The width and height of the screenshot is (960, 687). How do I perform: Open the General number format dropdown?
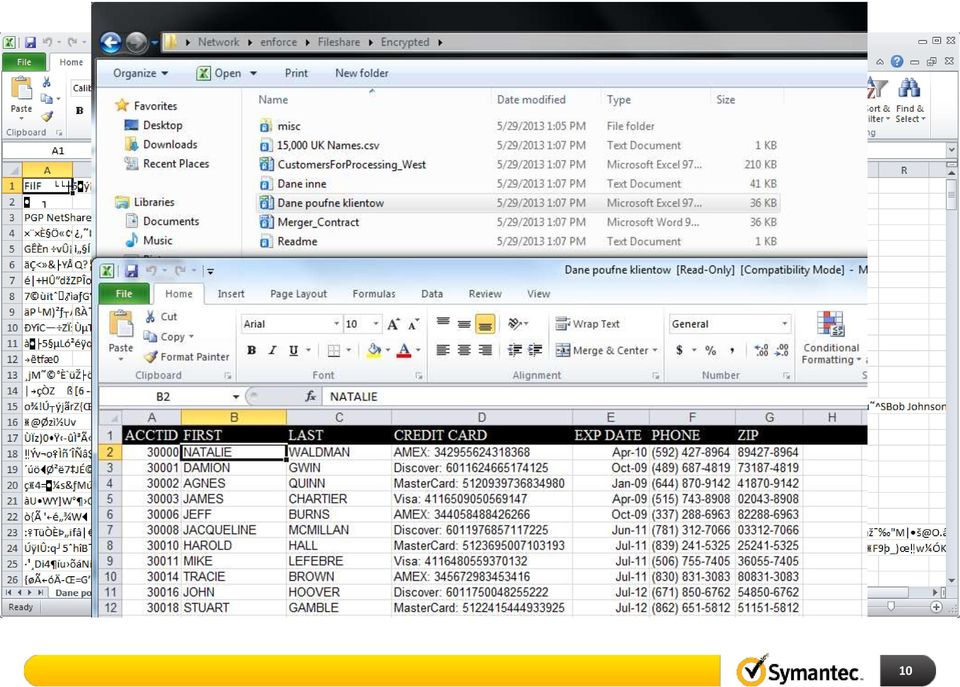pyautogui.click(x=784, y=324)
